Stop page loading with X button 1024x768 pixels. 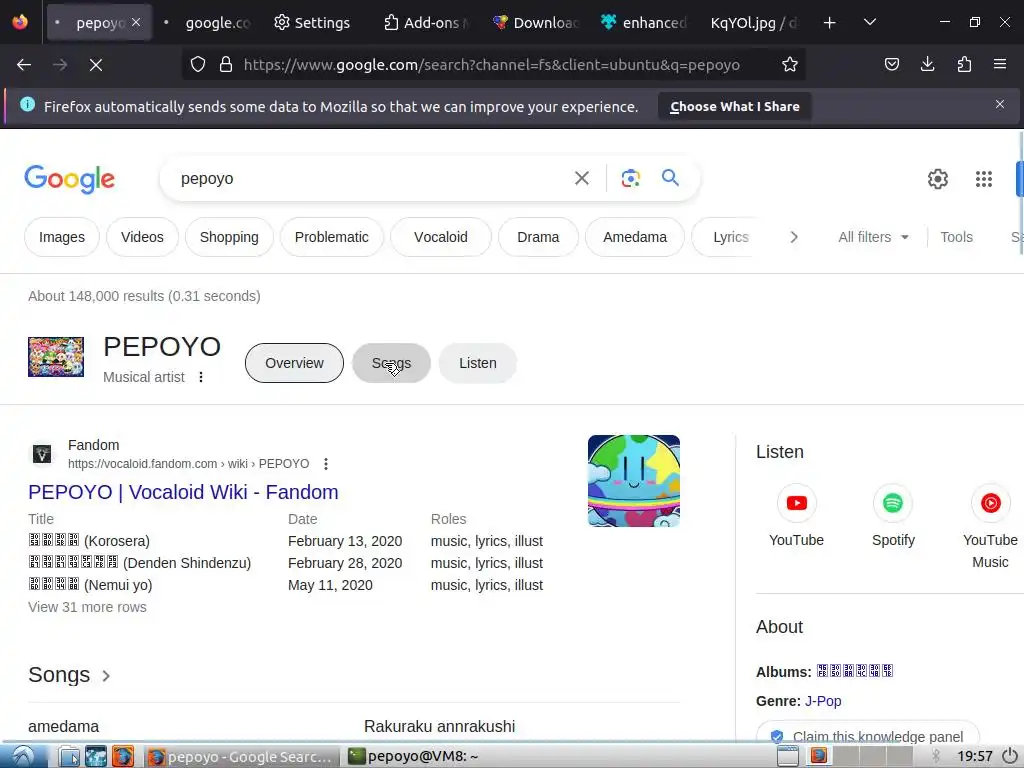pyautogui.click(x=96, y=65)
